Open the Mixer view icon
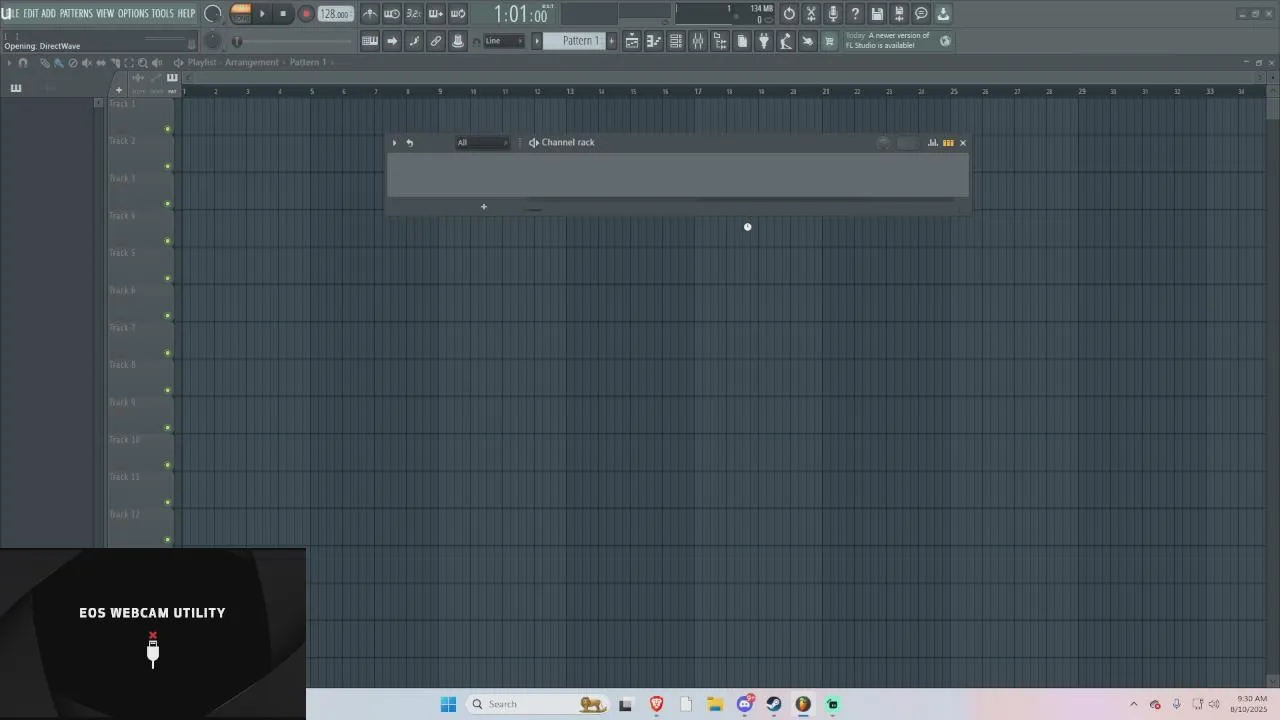The image size is (1280, 720). pos(698,41)
